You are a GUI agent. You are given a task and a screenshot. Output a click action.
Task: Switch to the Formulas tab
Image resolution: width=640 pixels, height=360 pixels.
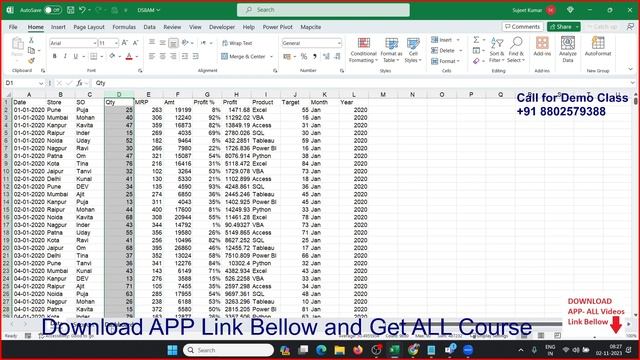click(124, 27)
